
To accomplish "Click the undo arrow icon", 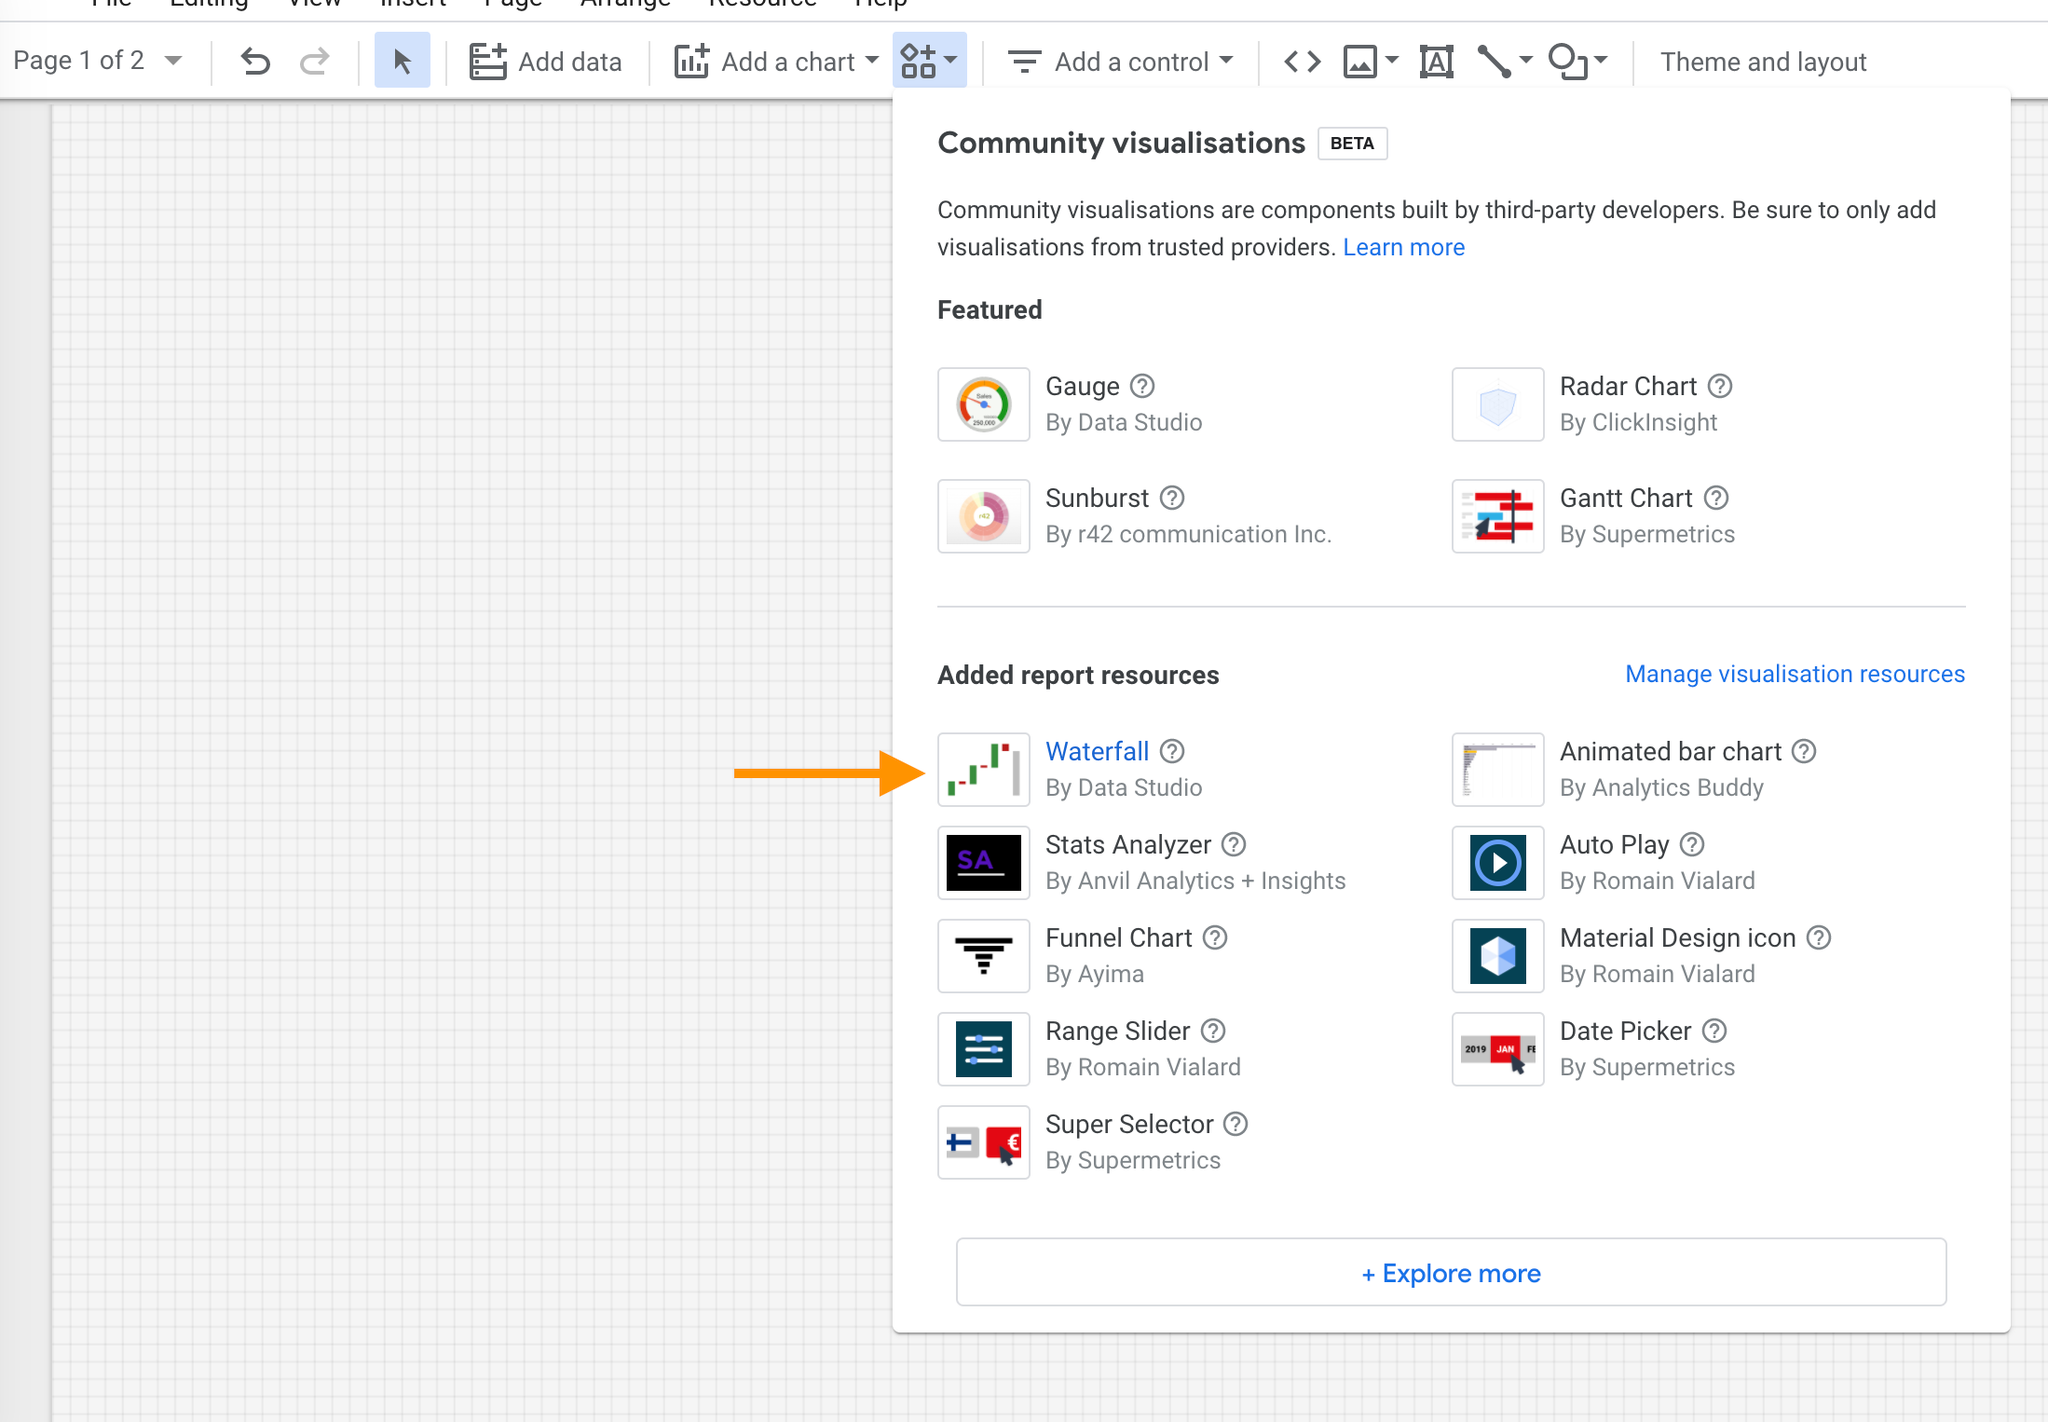I will (256, 62).
